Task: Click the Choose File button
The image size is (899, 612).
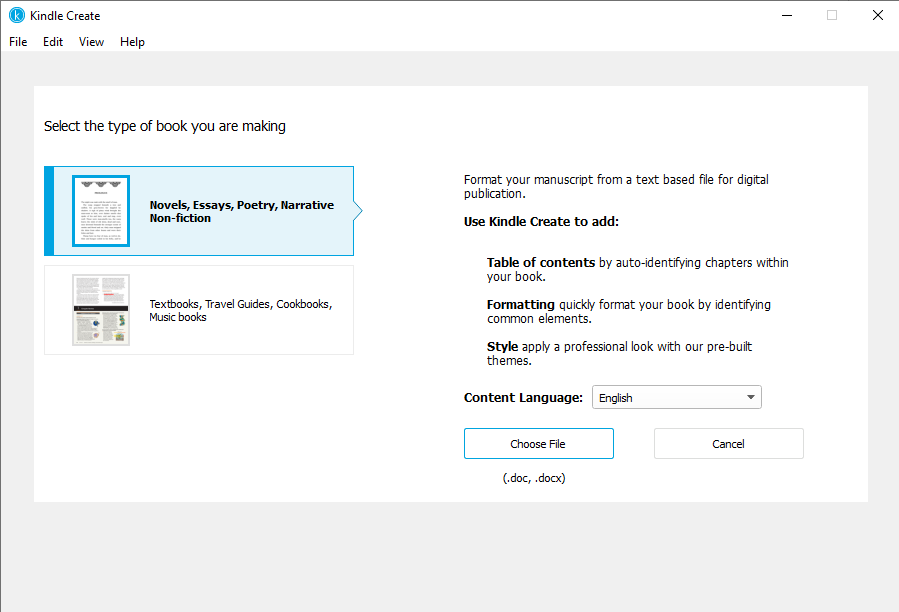Action: (x=538, y=444)
